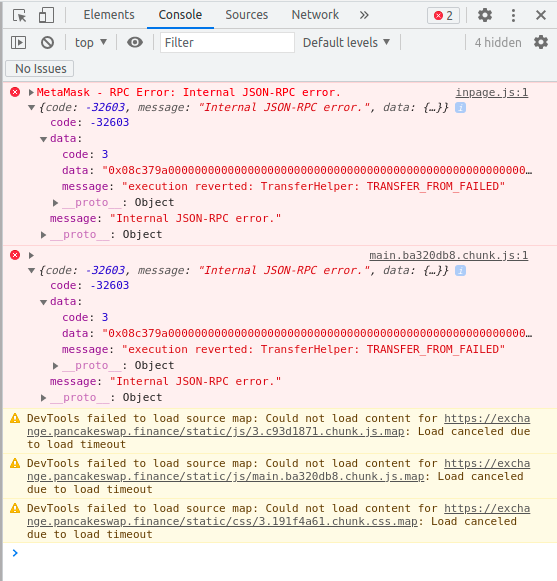Open the Sources tab

[x=246, y=15]
